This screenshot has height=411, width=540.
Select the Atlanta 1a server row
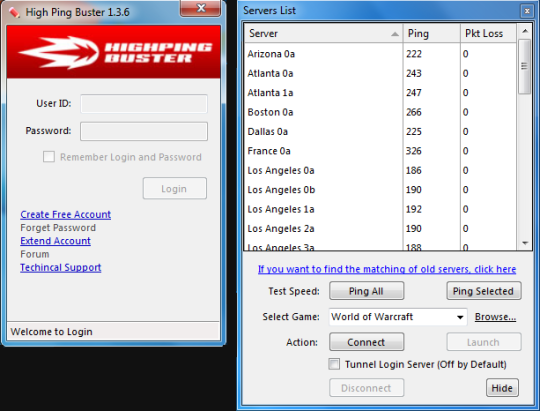pyautogui.click(x=380, y=93)
